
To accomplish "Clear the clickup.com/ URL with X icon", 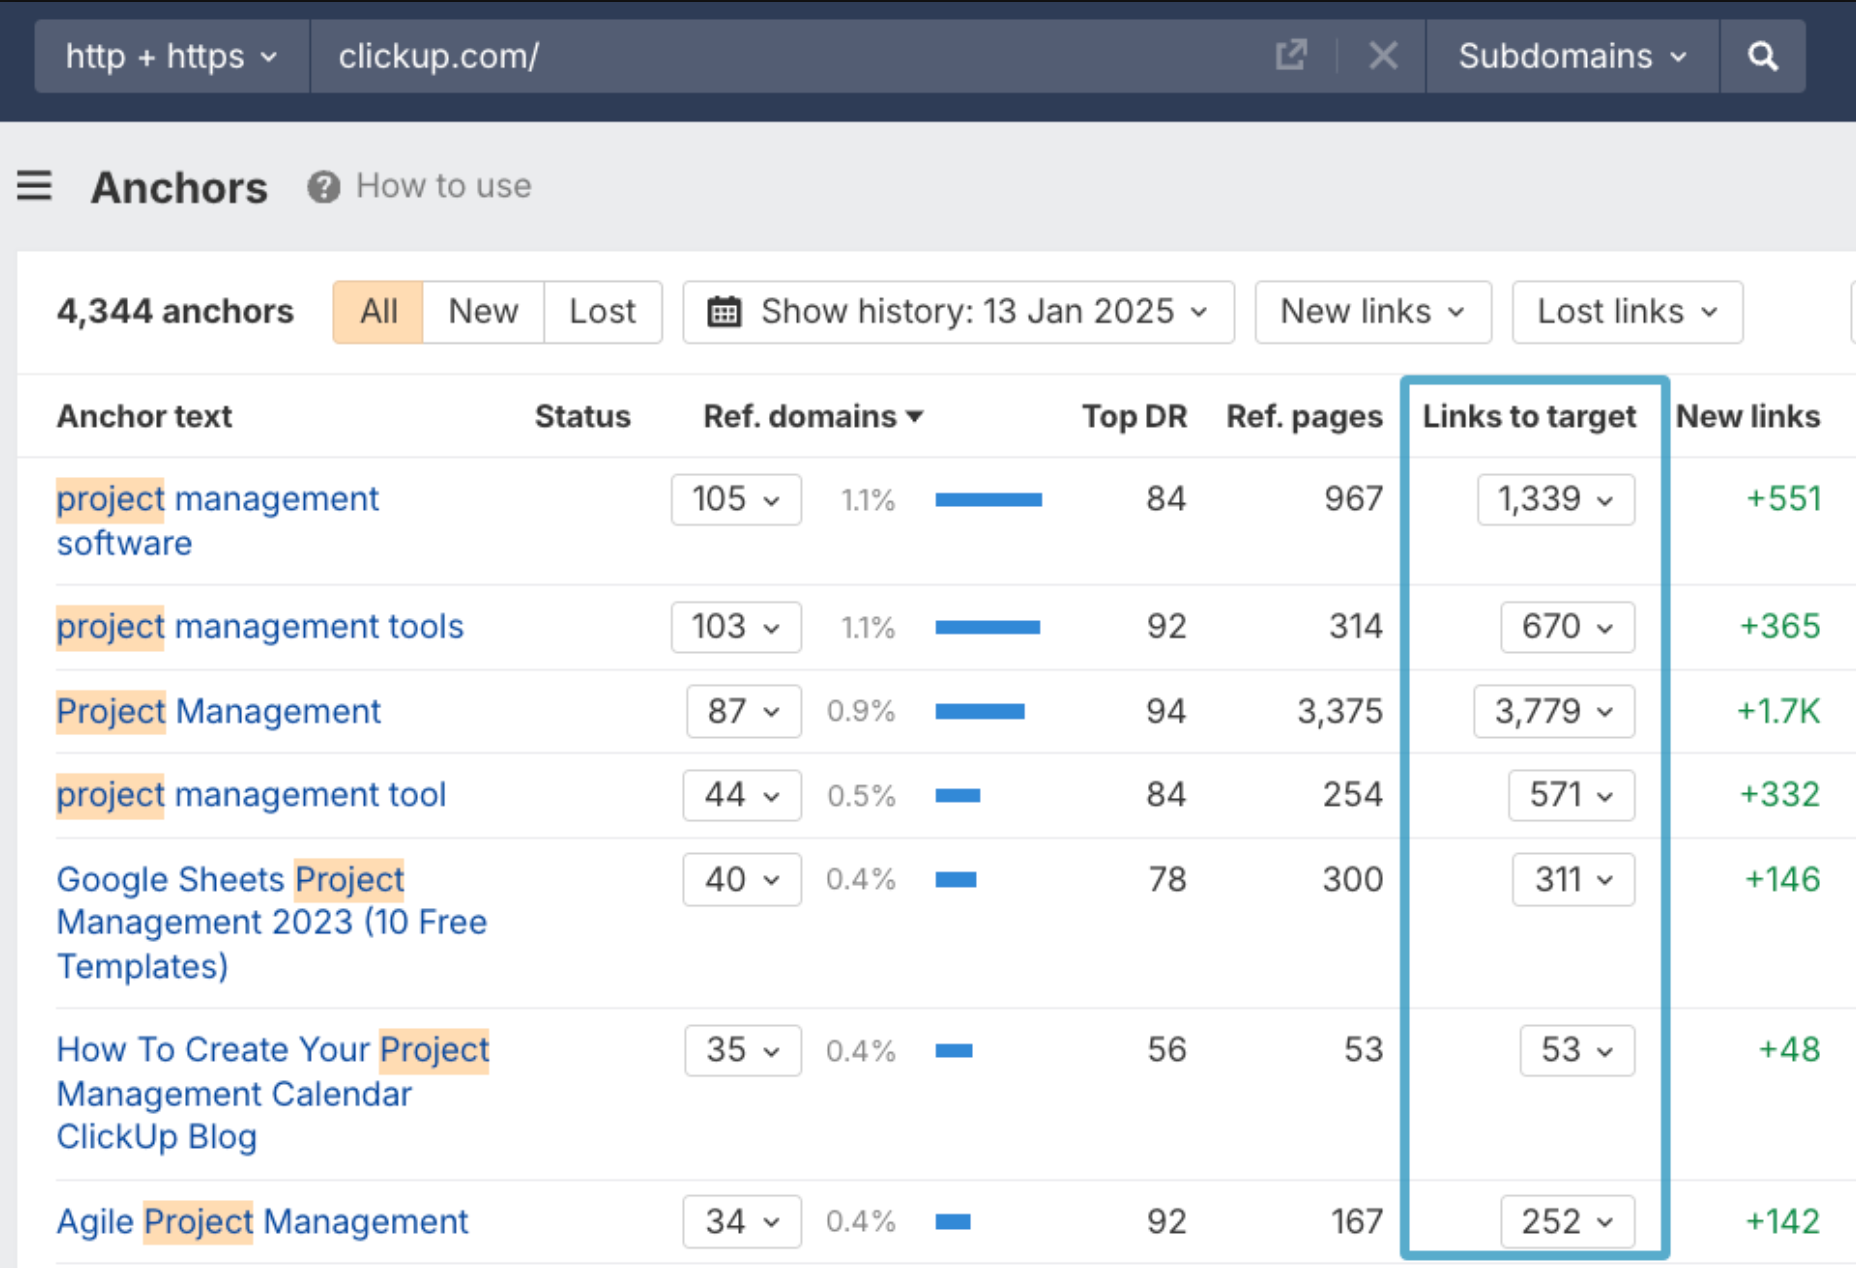I will [x=1383, y=56].
